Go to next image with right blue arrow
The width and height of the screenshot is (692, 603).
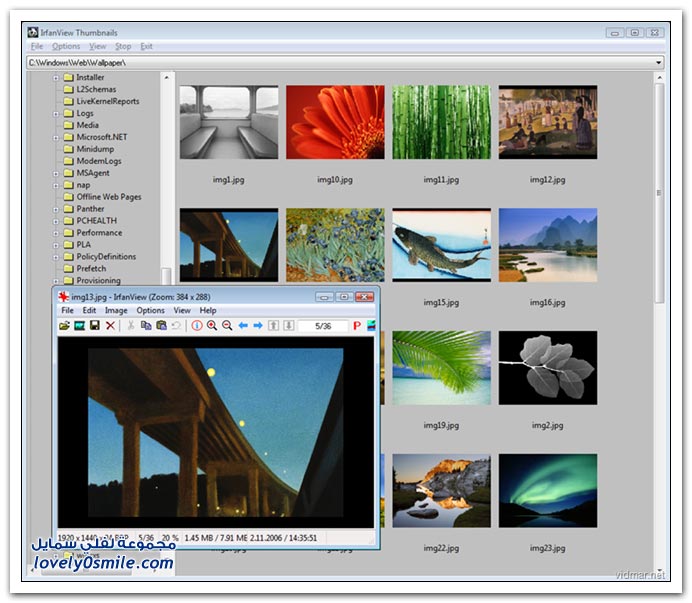coord(258,326)
